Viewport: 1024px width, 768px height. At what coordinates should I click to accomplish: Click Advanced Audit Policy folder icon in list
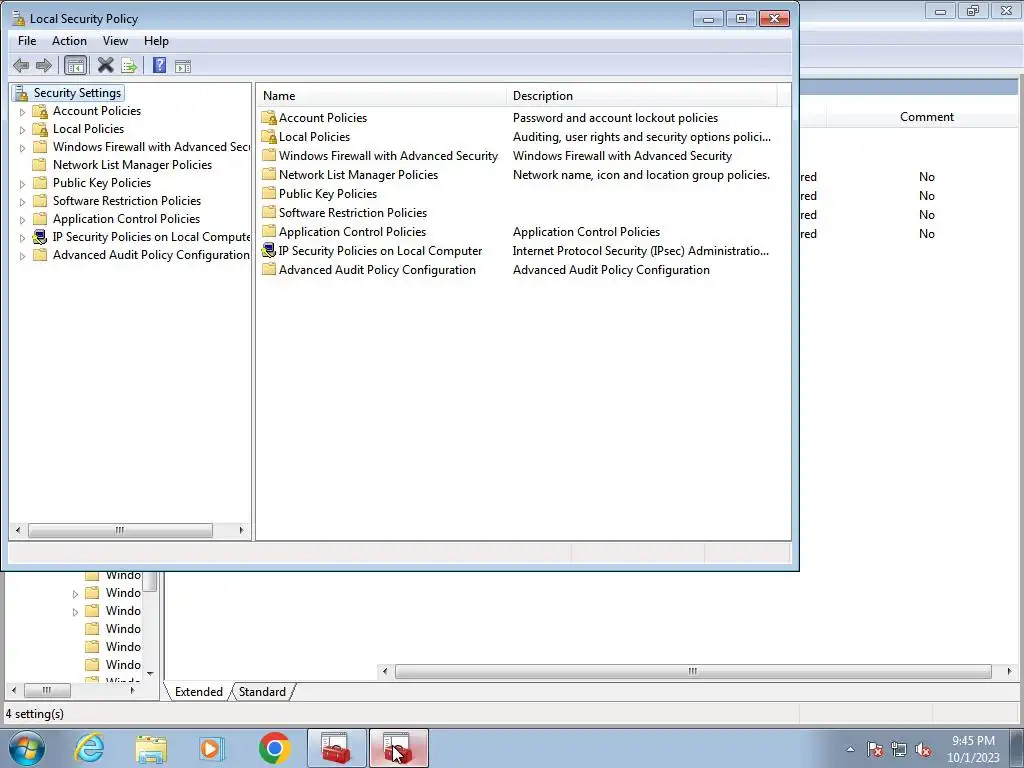[268, 269]
